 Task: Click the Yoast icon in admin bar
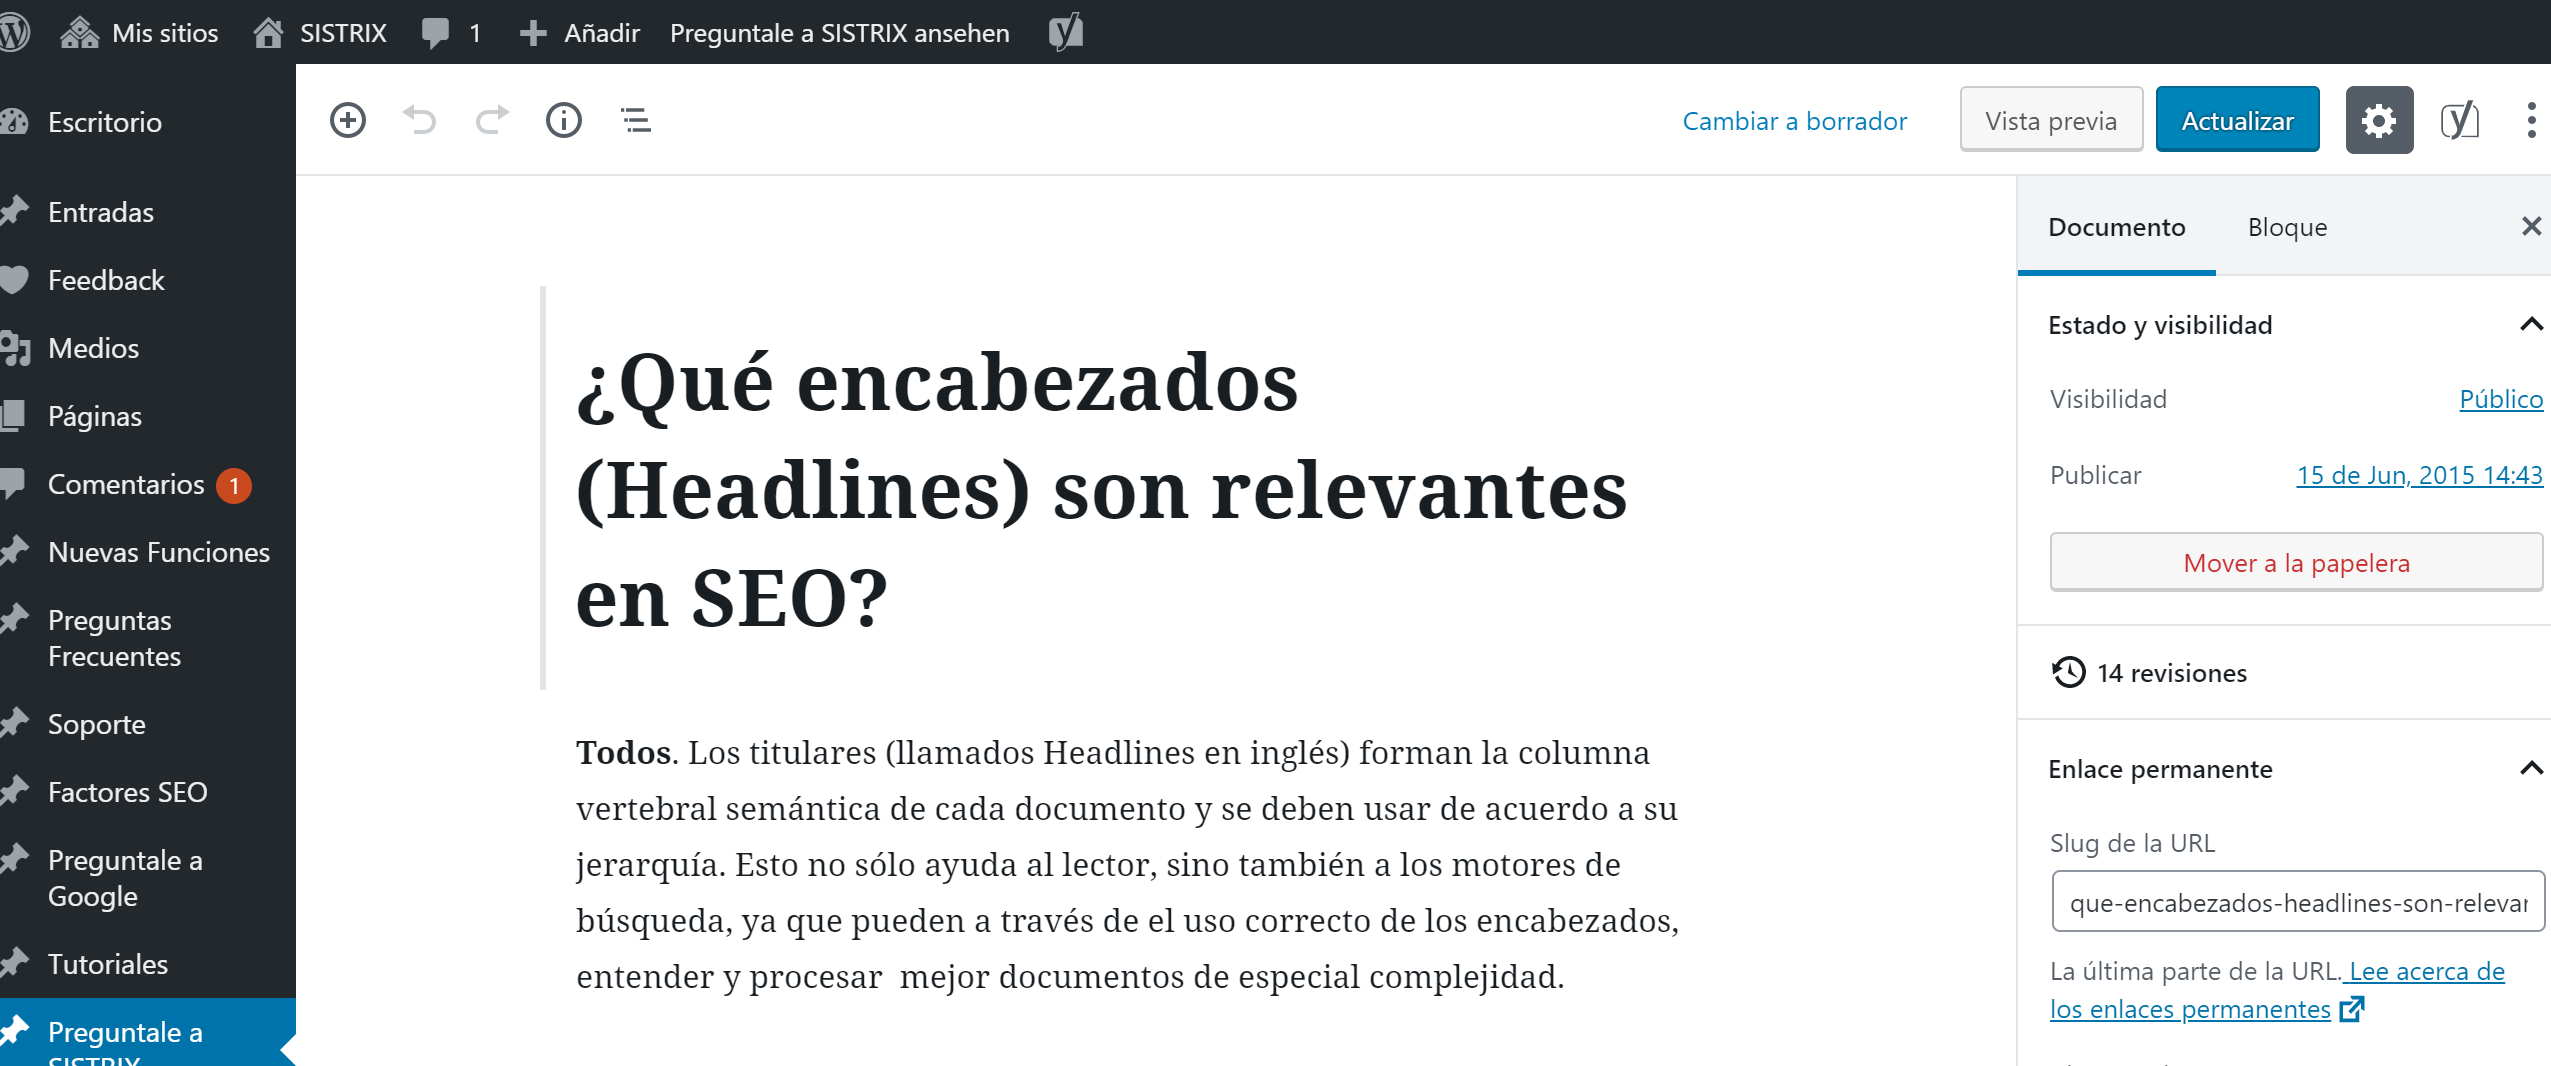point(1065,32)
